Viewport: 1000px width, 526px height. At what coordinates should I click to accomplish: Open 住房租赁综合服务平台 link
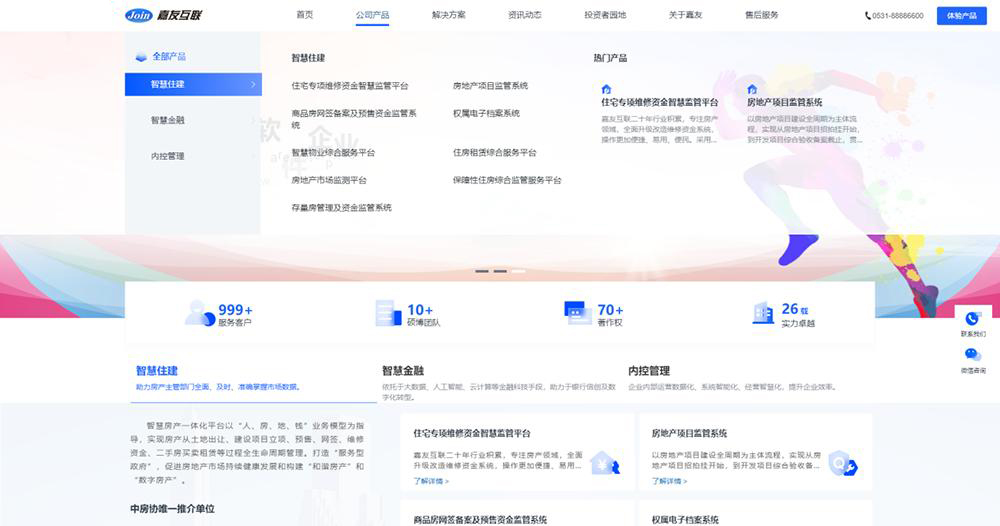[x=495, y=153]
